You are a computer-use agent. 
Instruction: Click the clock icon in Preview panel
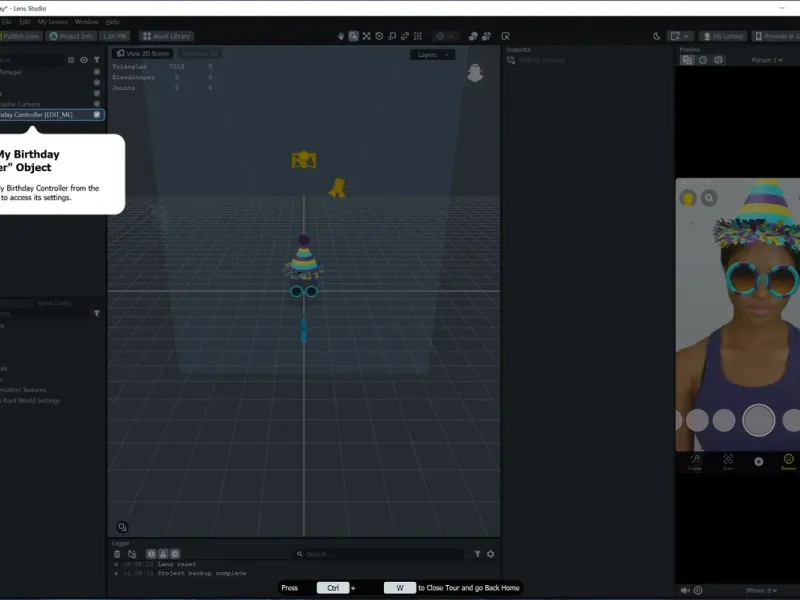[x=703, y=60]
